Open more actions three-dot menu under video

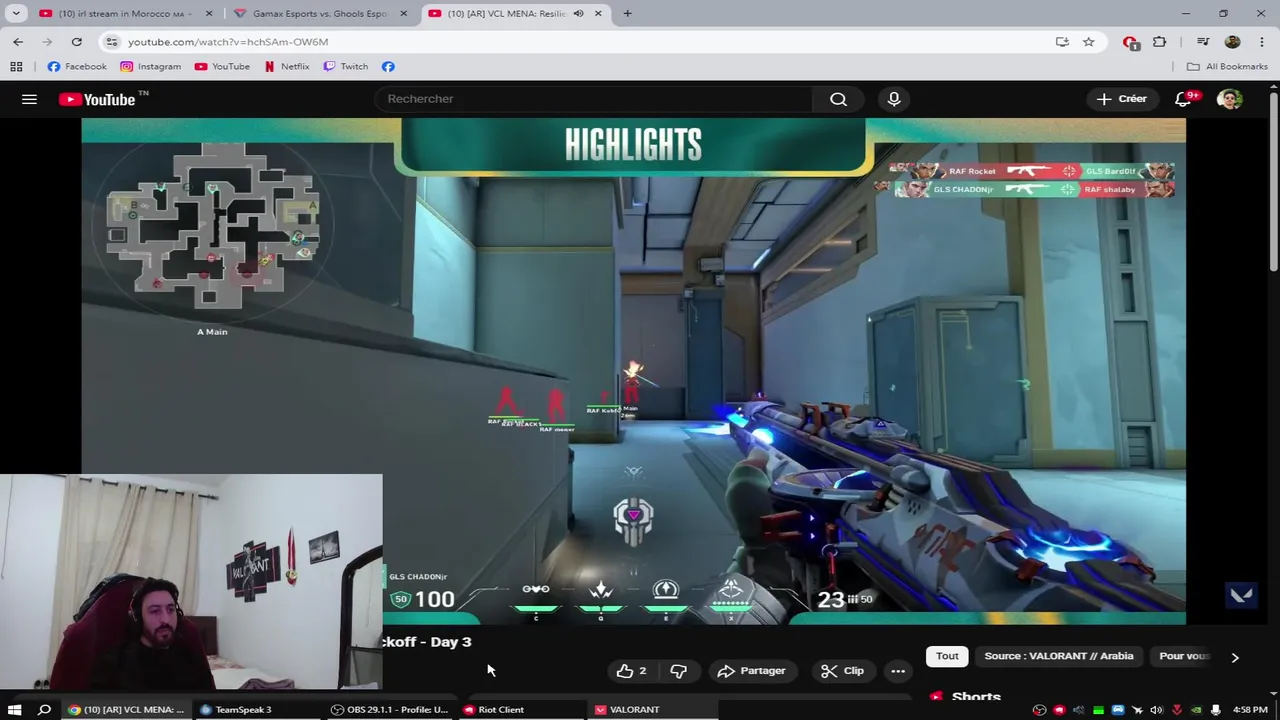coord(898,671)
